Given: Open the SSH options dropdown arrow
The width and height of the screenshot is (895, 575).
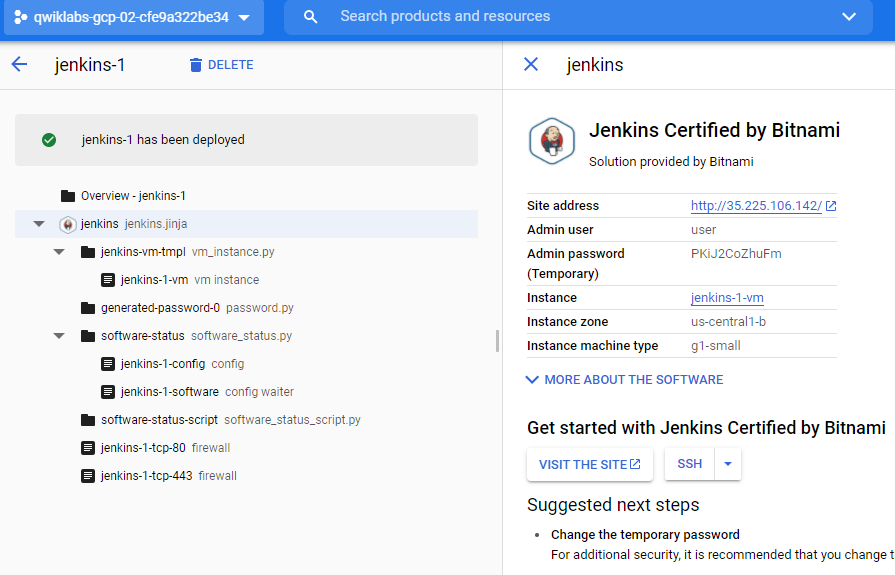Looking at the screenshot, I should (x=728, y=464).
